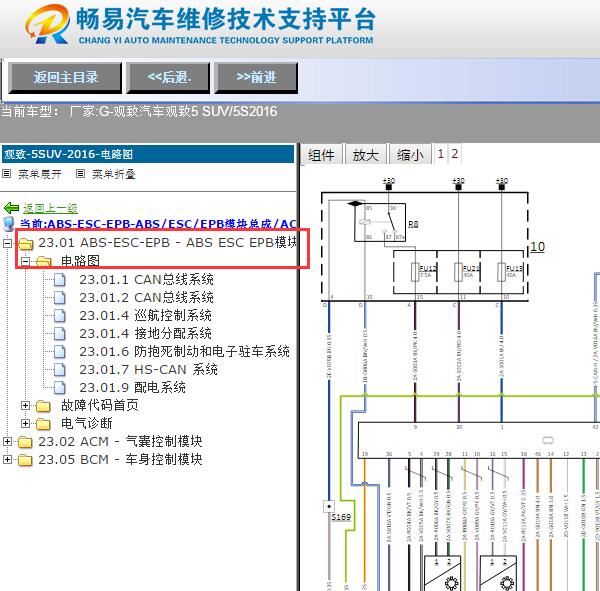The image size is (600, 591).
Task: Open 23.01.4 巡航控制系统
Action: point(145,315)
